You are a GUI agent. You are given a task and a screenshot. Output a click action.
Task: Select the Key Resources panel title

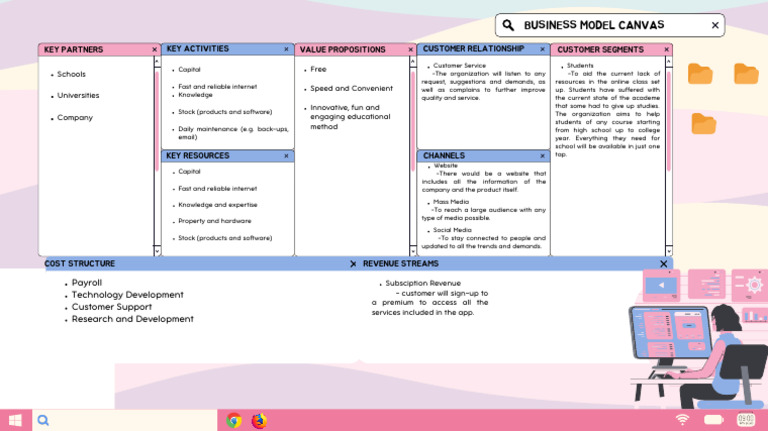point(197,156)
